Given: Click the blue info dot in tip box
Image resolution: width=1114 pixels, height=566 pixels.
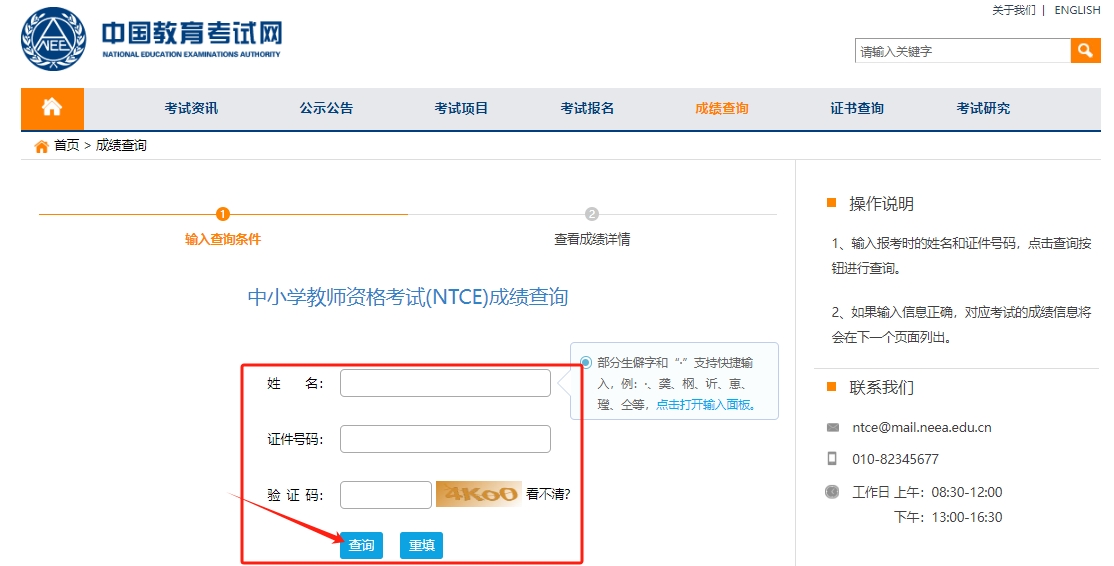Looking at the screenshot, I should (x=585, y=362).
